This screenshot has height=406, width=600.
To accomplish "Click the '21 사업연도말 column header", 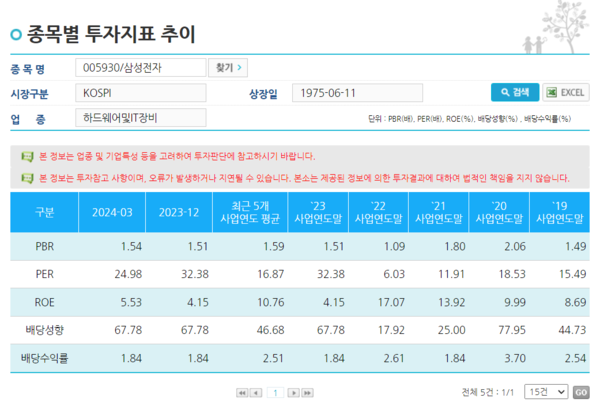I will click(439, 212).
